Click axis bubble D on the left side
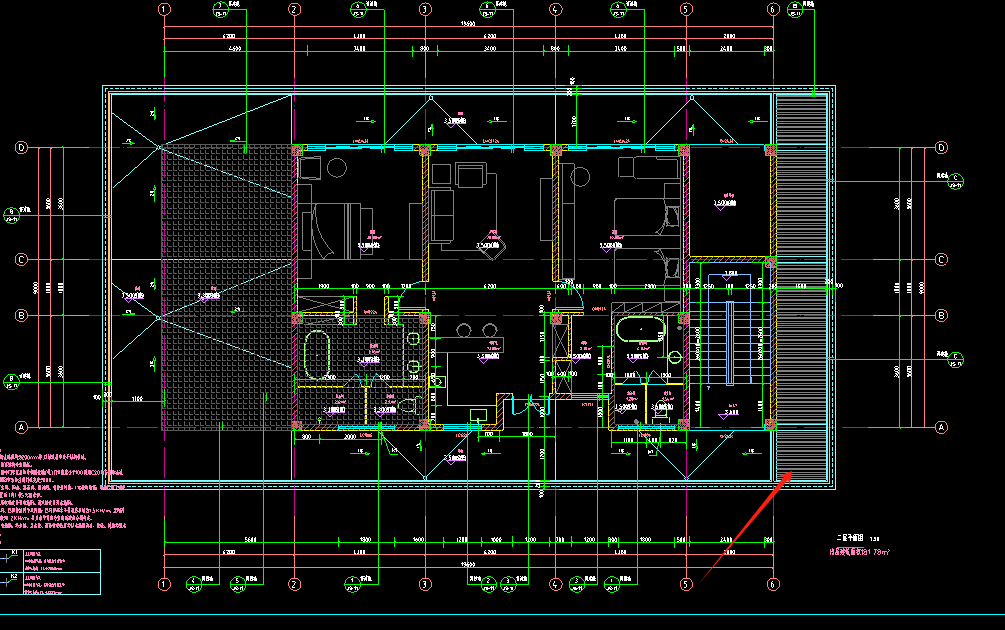The image size is (1005, 630). coord(21,148)
